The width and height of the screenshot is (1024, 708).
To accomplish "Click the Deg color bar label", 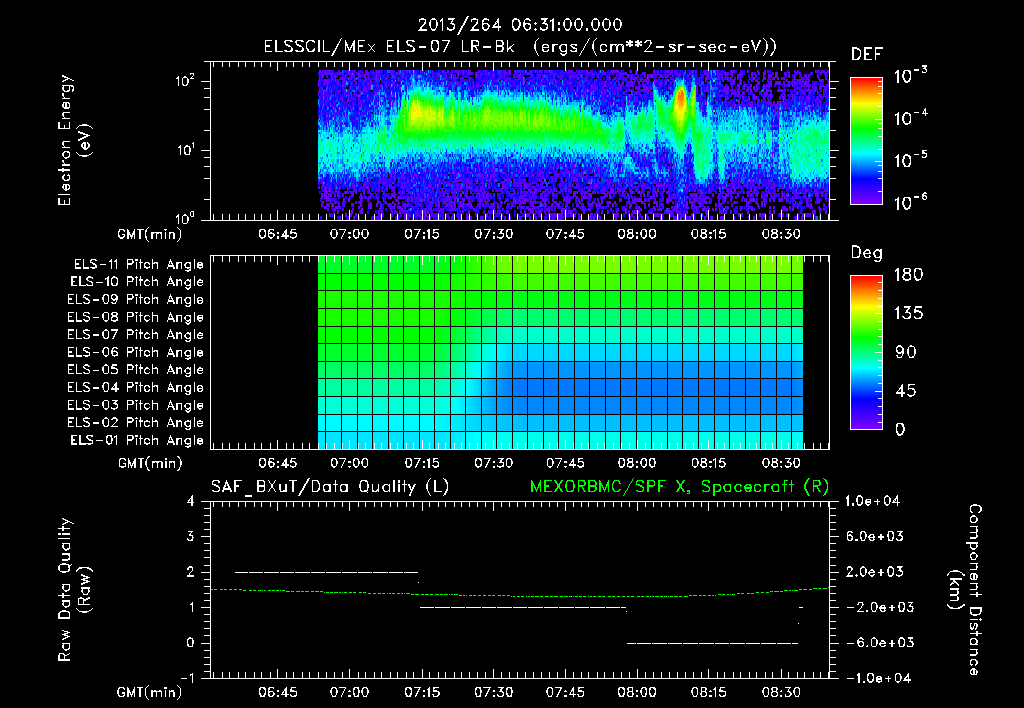I will [x=867, y=253].
